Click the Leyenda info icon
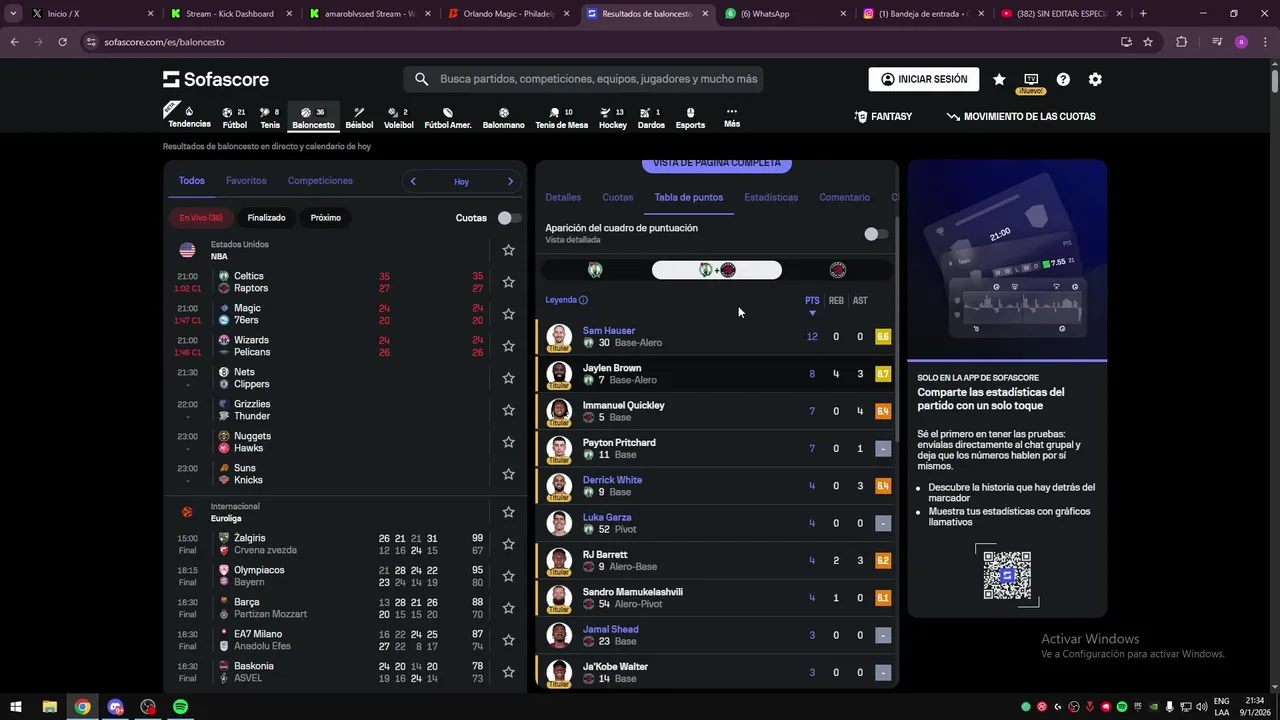This screenshot has height=720, width=1280. (x=583, y=300)
